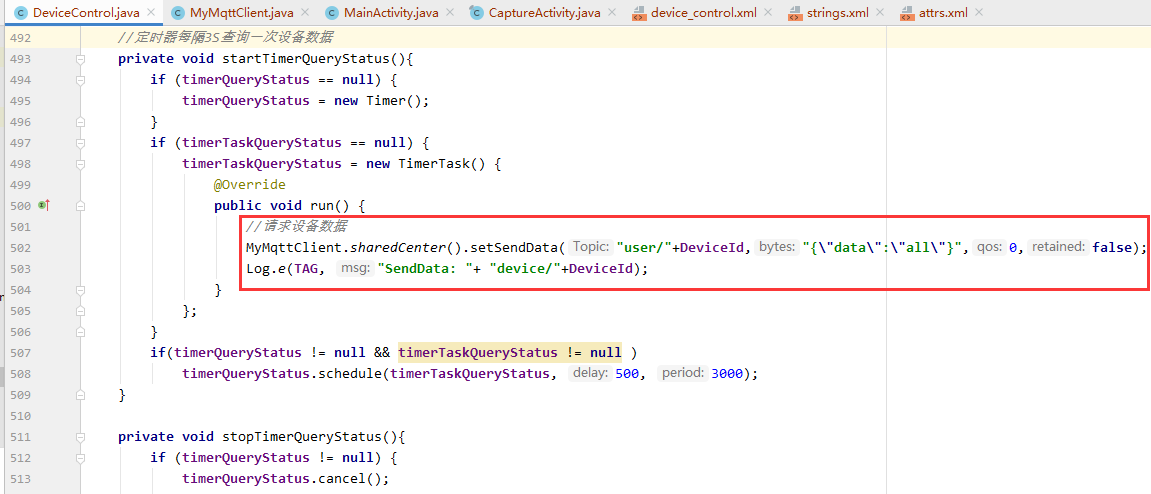Viewport: 1151px width, 494px height.
Task: Click line number 508 in the gutter
Action: coord(22,374)
